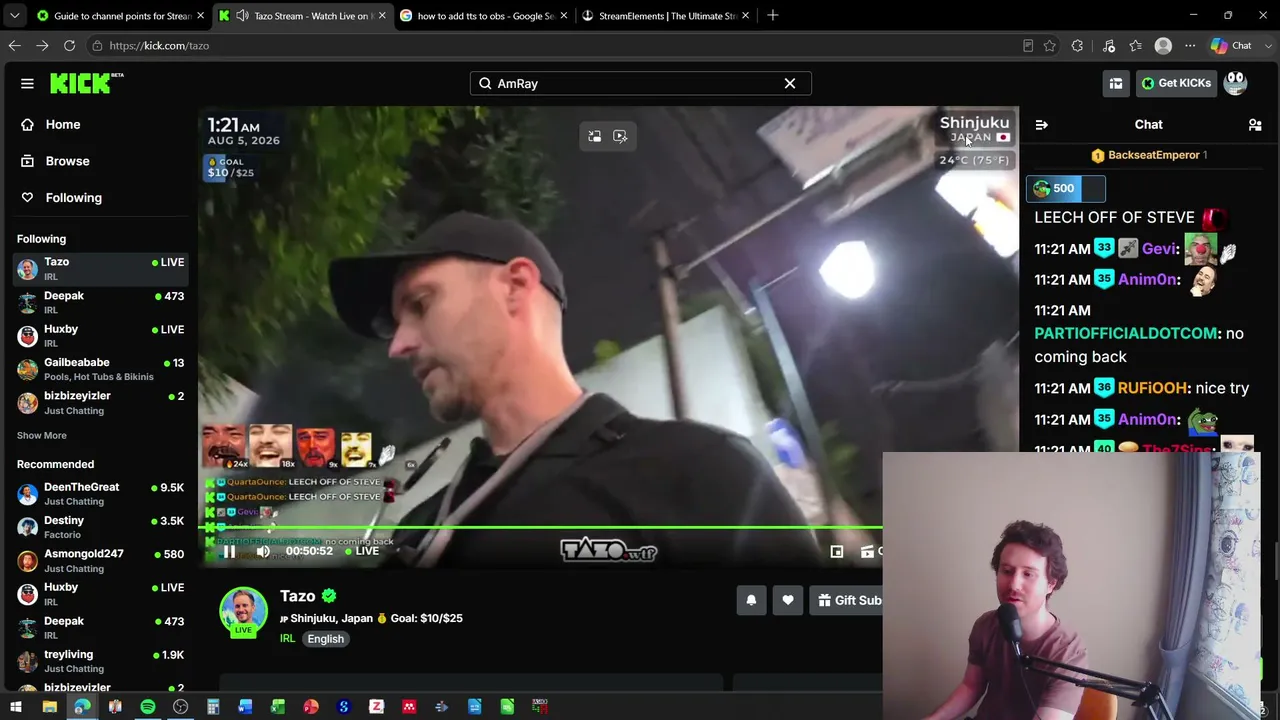Switch to the Guide to channel points tab
1280x720 pixels.
click(122, 15)
